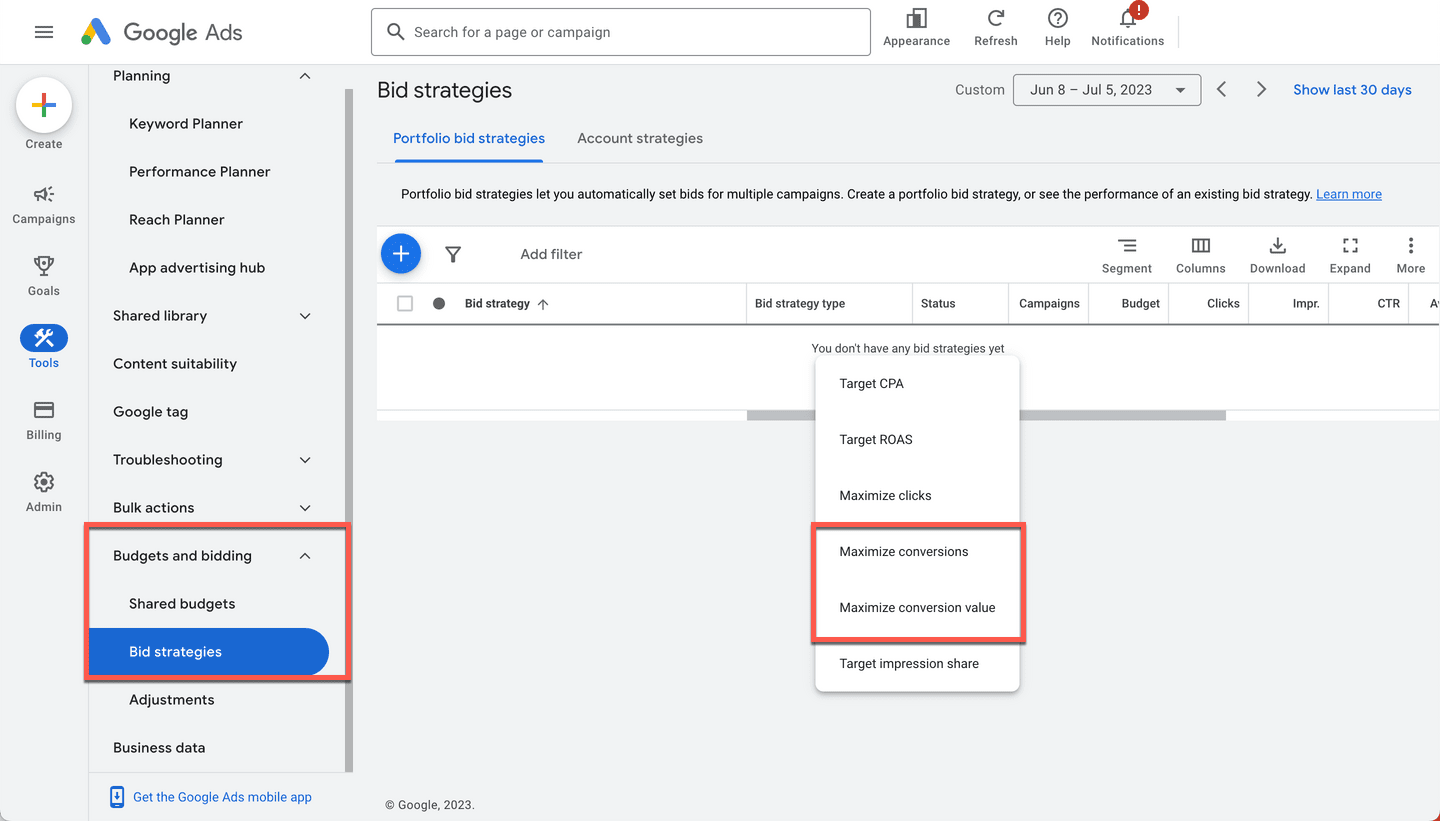Open Keyword Planner
This screenshot has height=821, width=1440.
coord(186,124)
